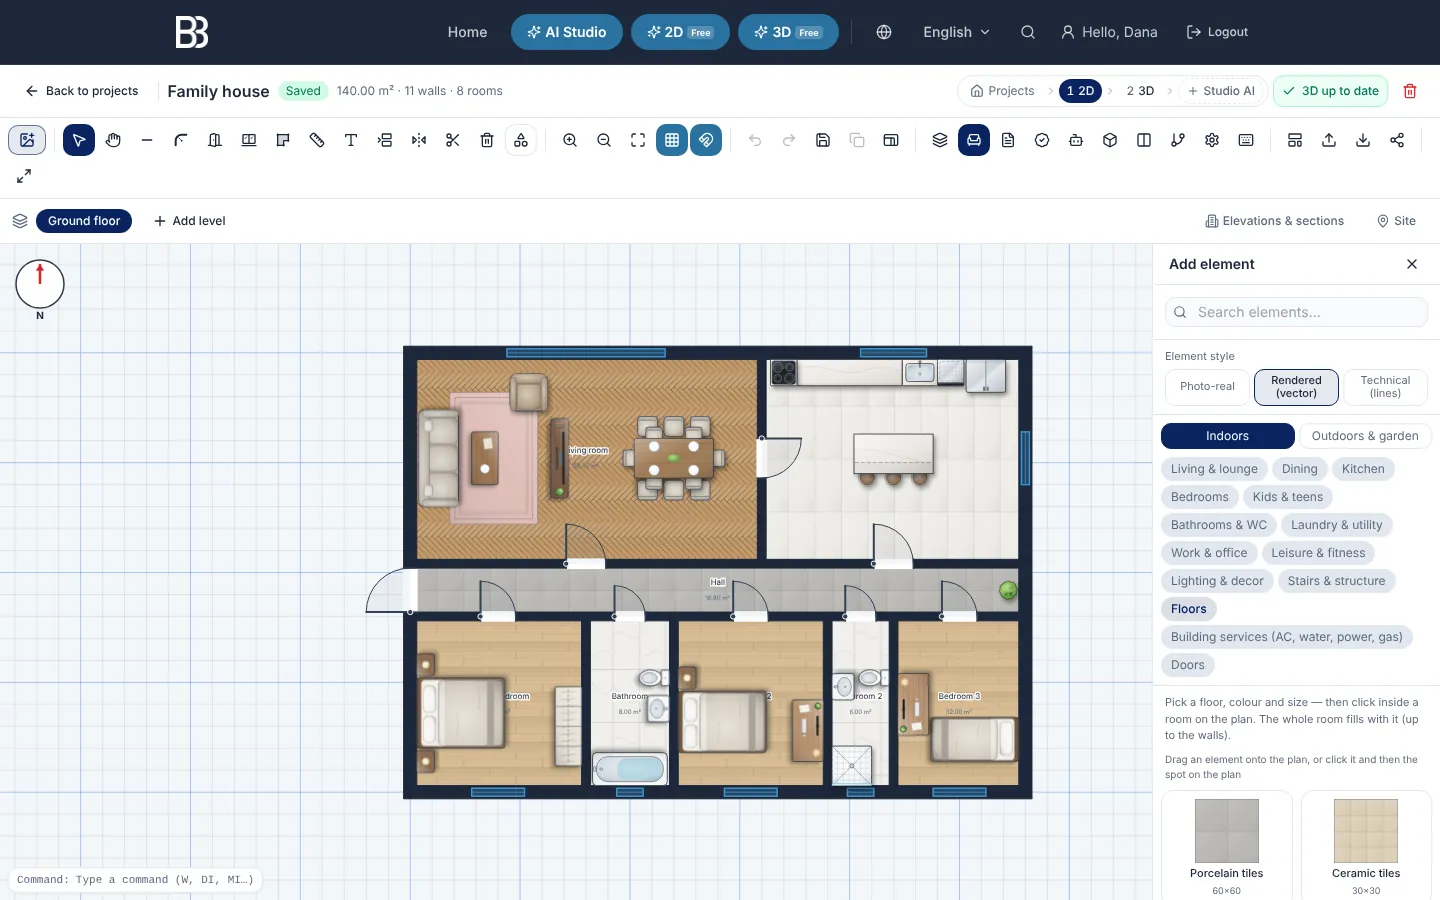Click the Add level button

point(190,221)
